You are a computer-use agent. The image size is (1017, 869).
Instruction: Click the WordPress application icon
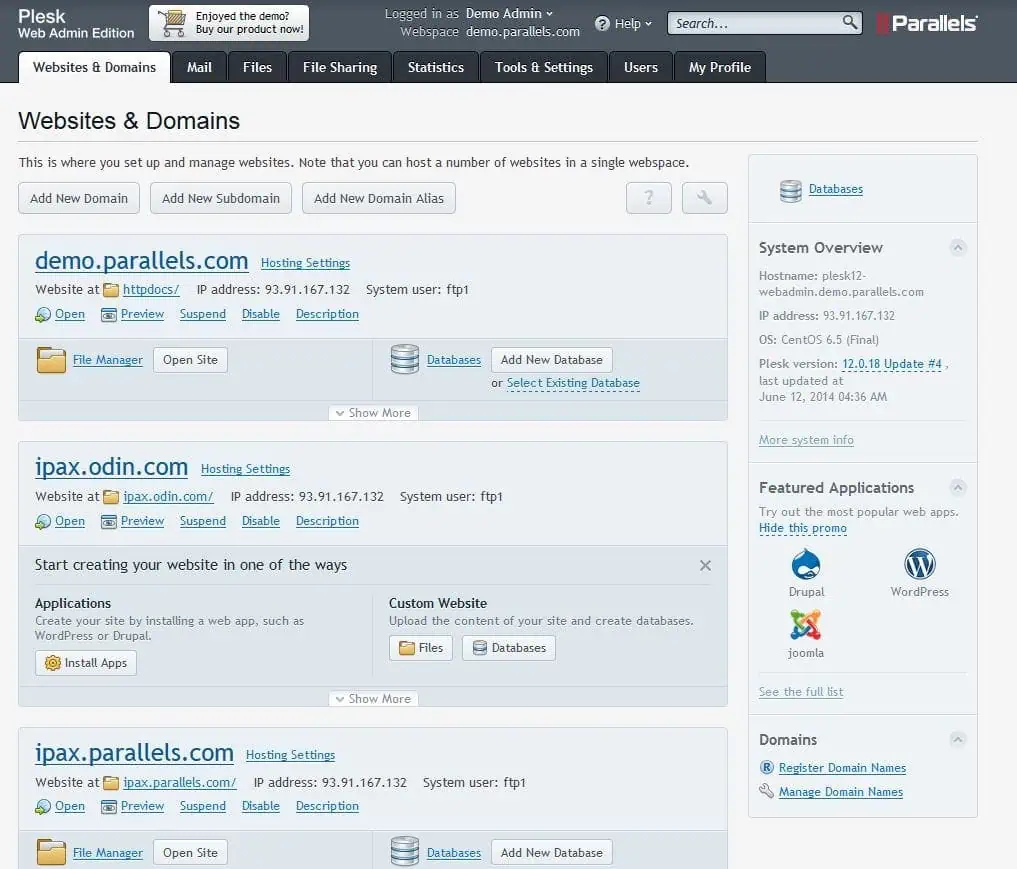coord(919,565)
